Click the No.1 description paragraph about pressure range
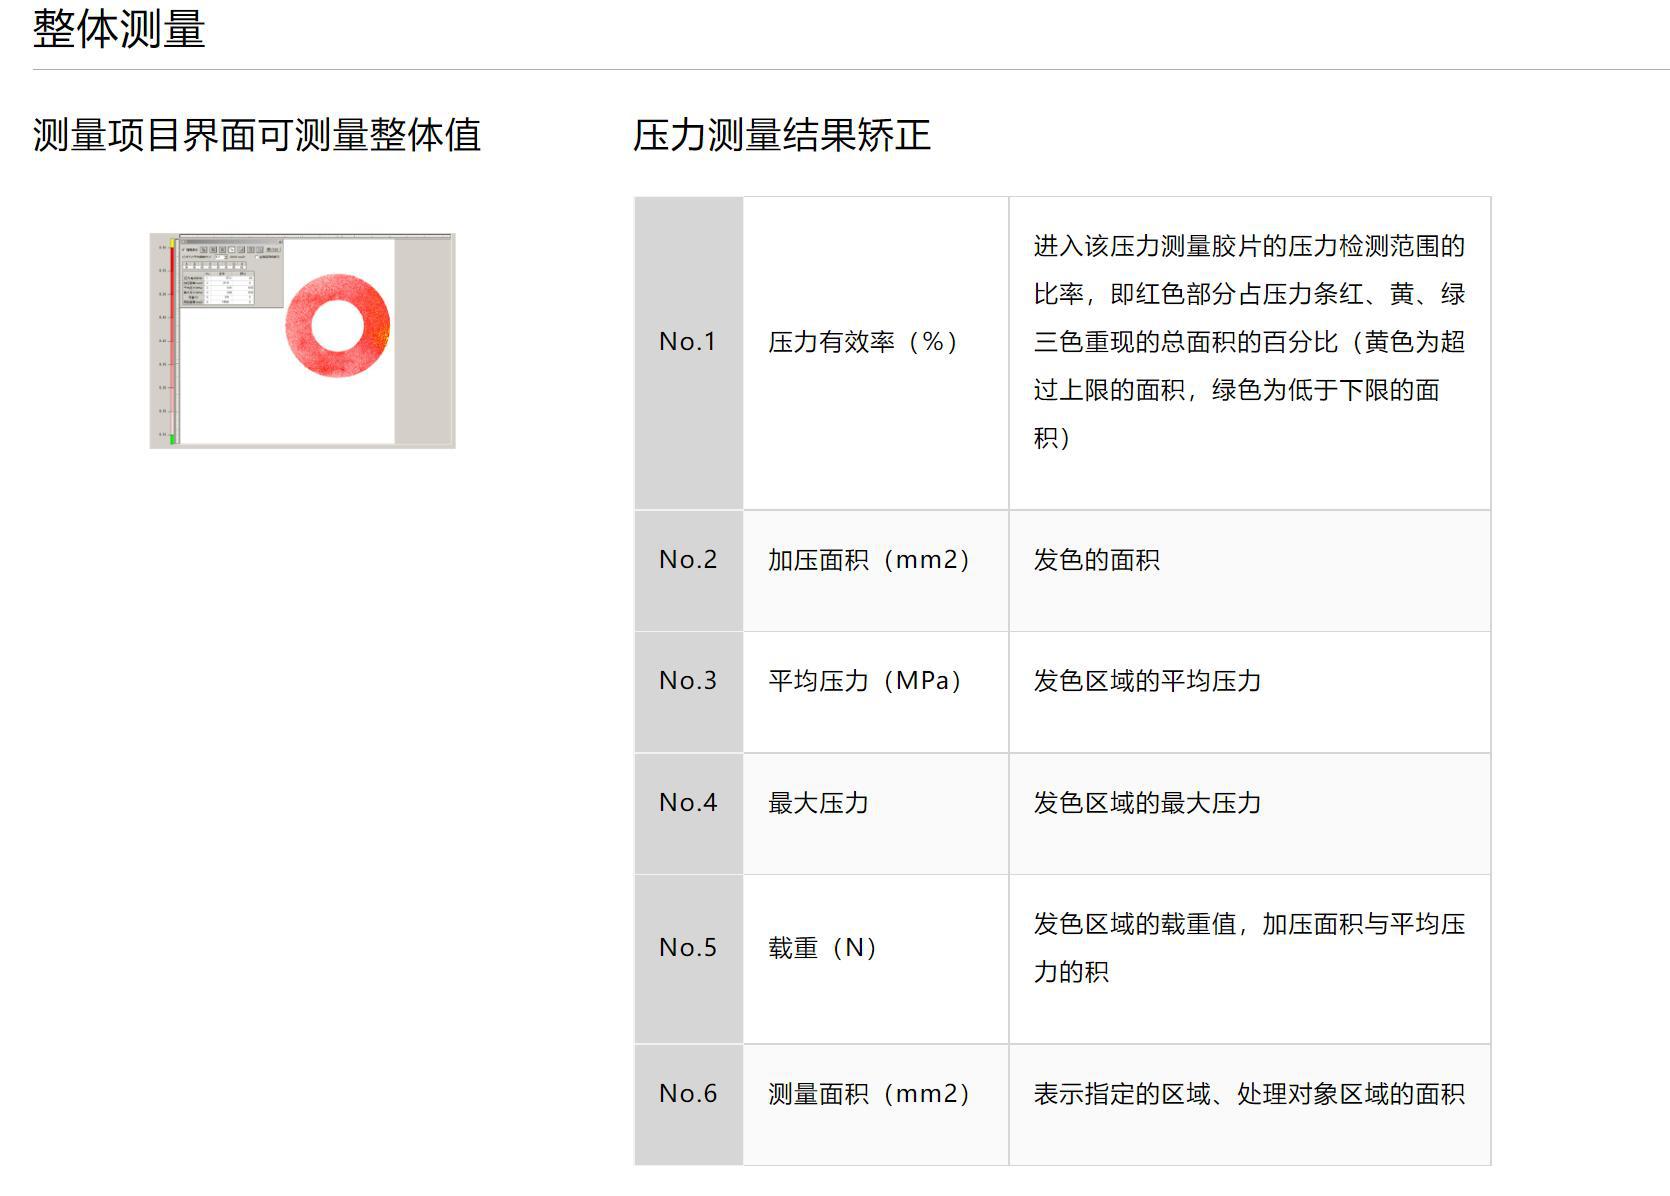The height and width of the screenshot is (1196, 1670). [1249, 342]
